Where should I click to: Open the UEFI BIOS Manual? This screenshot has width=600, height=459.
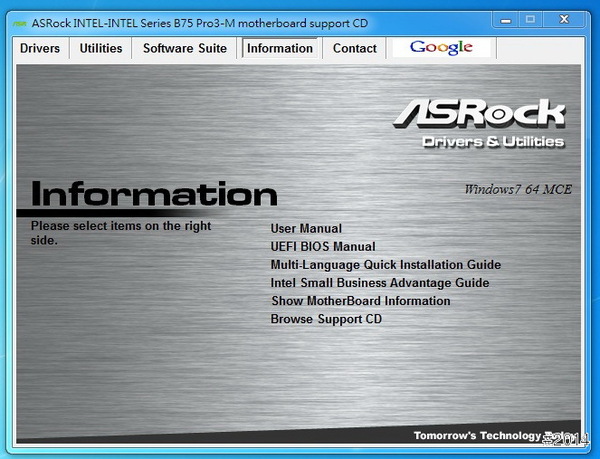(323, 247)
